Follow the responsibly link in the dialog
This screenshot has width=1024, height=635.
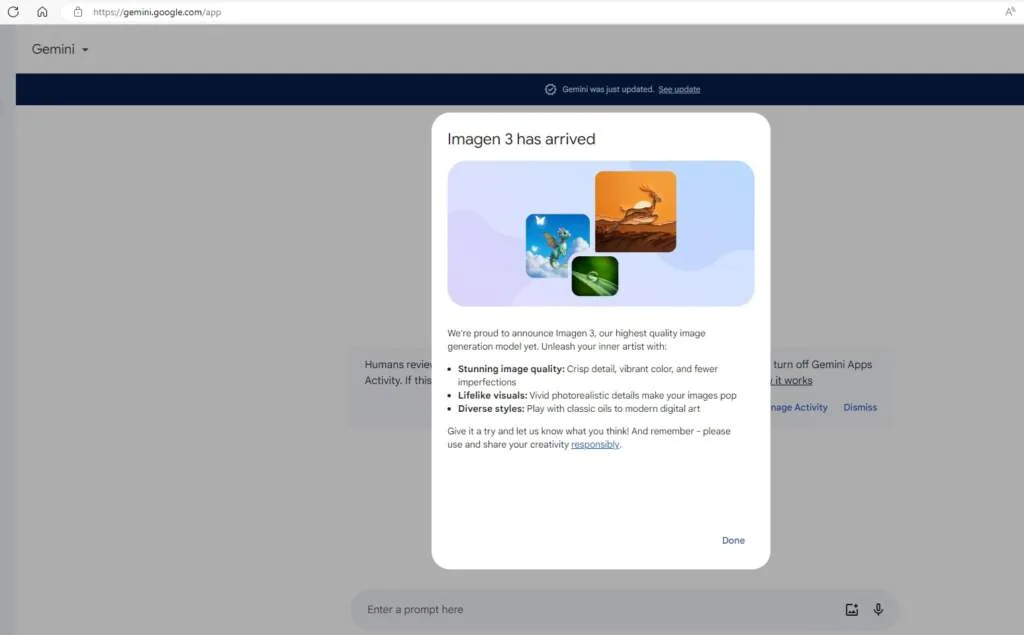click(x=595, y=444)
